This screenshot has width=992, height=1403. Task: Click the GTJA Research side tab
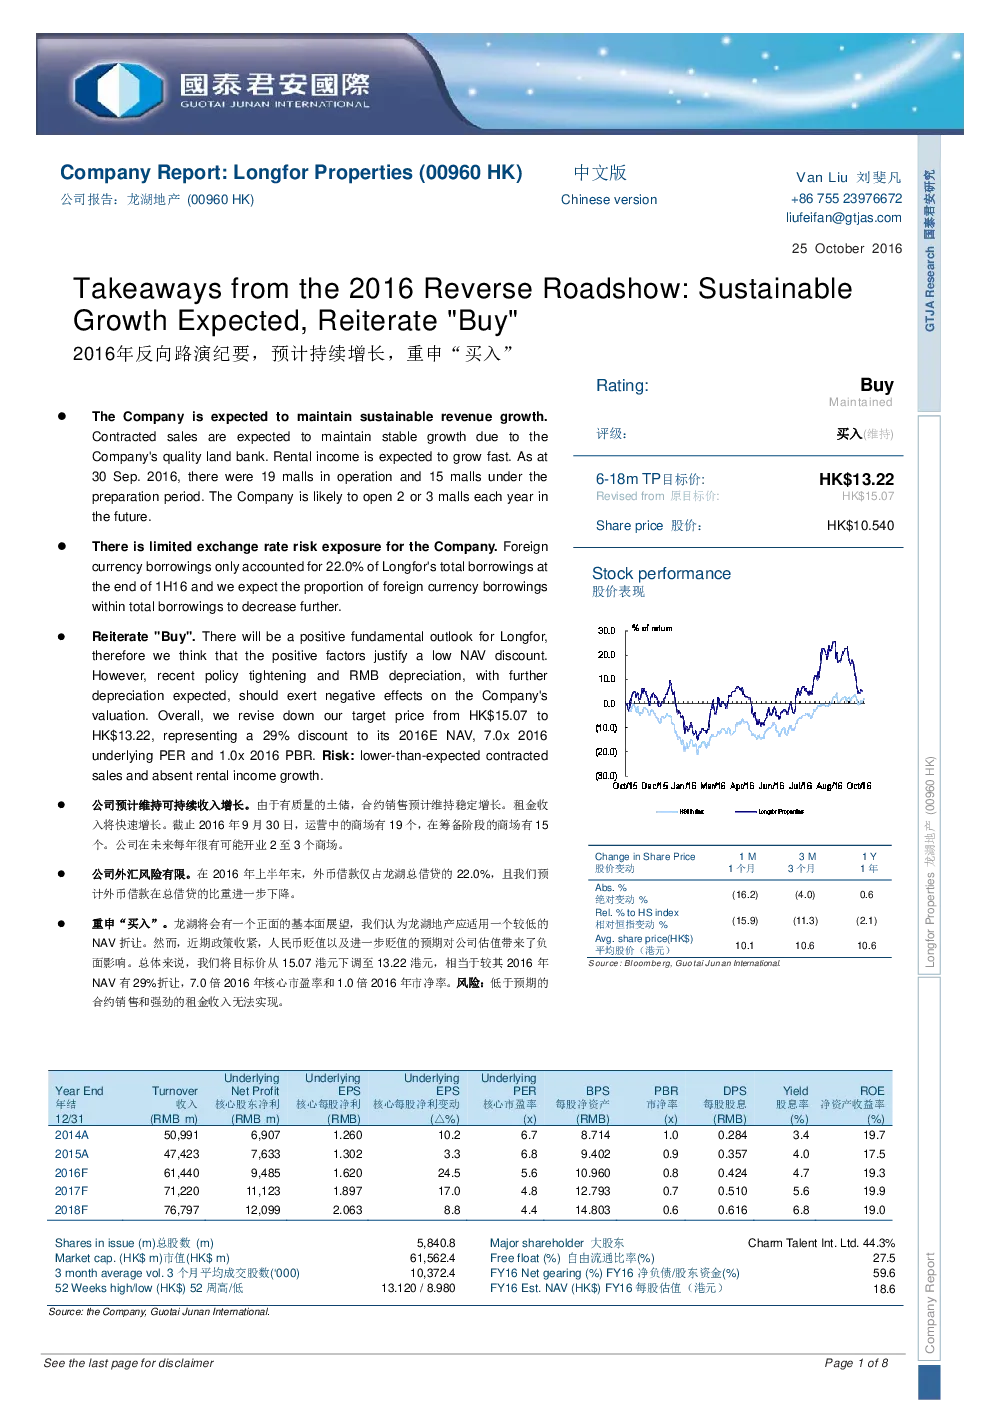tap(929, 273)
